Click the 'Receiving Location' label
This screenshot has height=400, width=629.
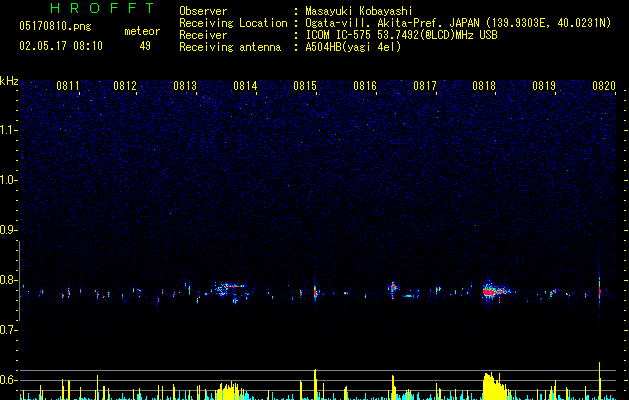233,23
